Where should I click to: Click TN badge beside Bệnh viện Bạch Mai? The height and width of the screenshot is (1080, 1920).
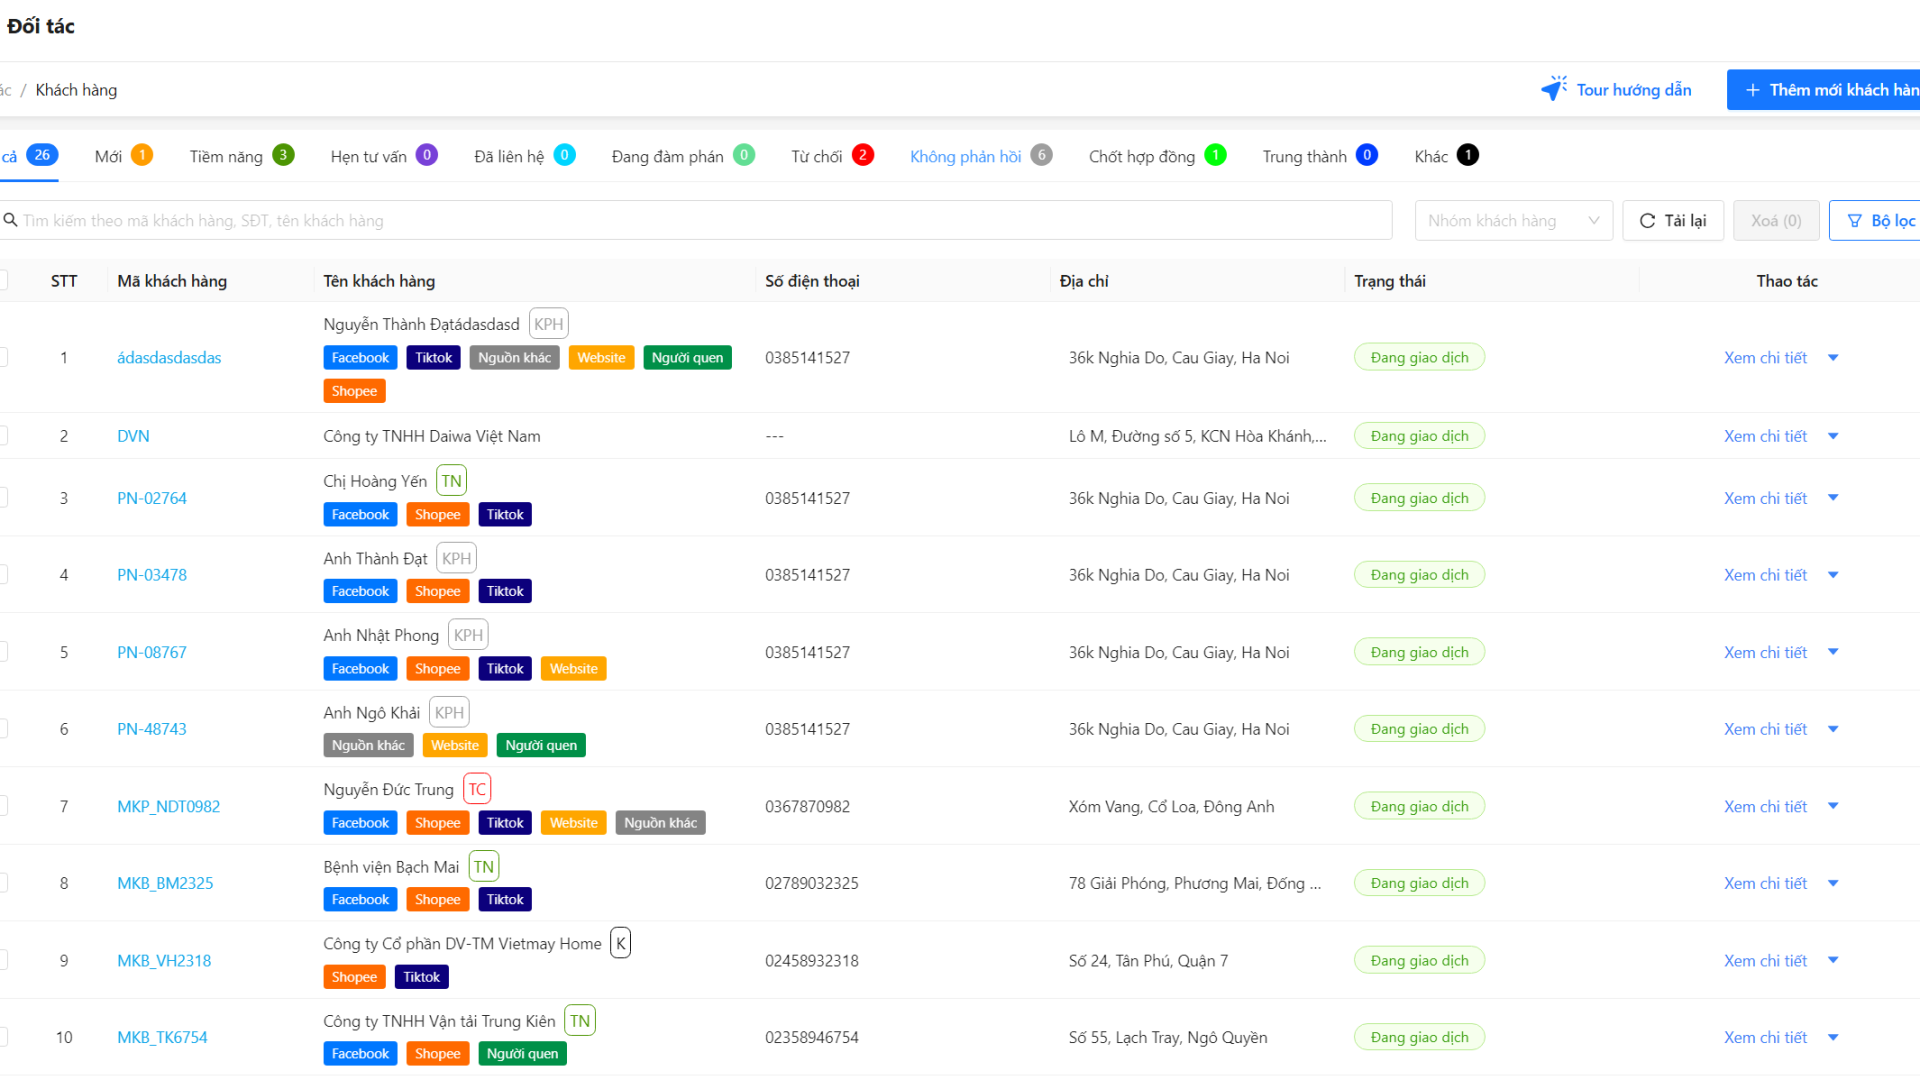(x=484, y=867)
